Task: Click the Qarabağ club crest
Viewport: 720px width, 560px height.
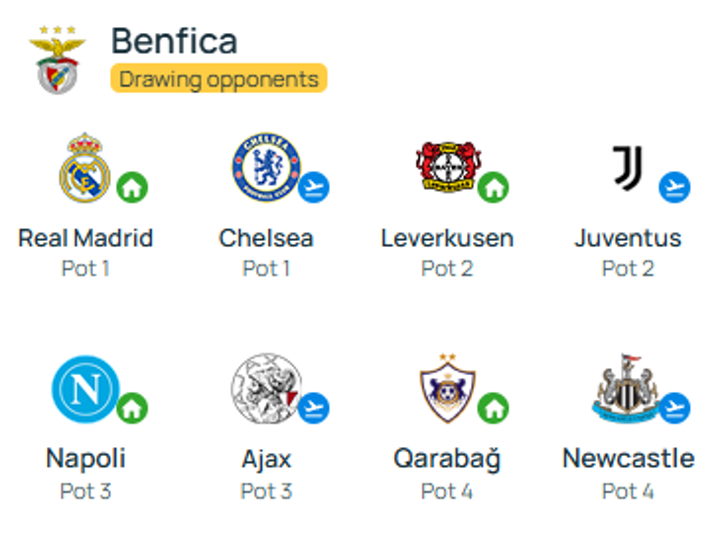Action: (447, 387)
